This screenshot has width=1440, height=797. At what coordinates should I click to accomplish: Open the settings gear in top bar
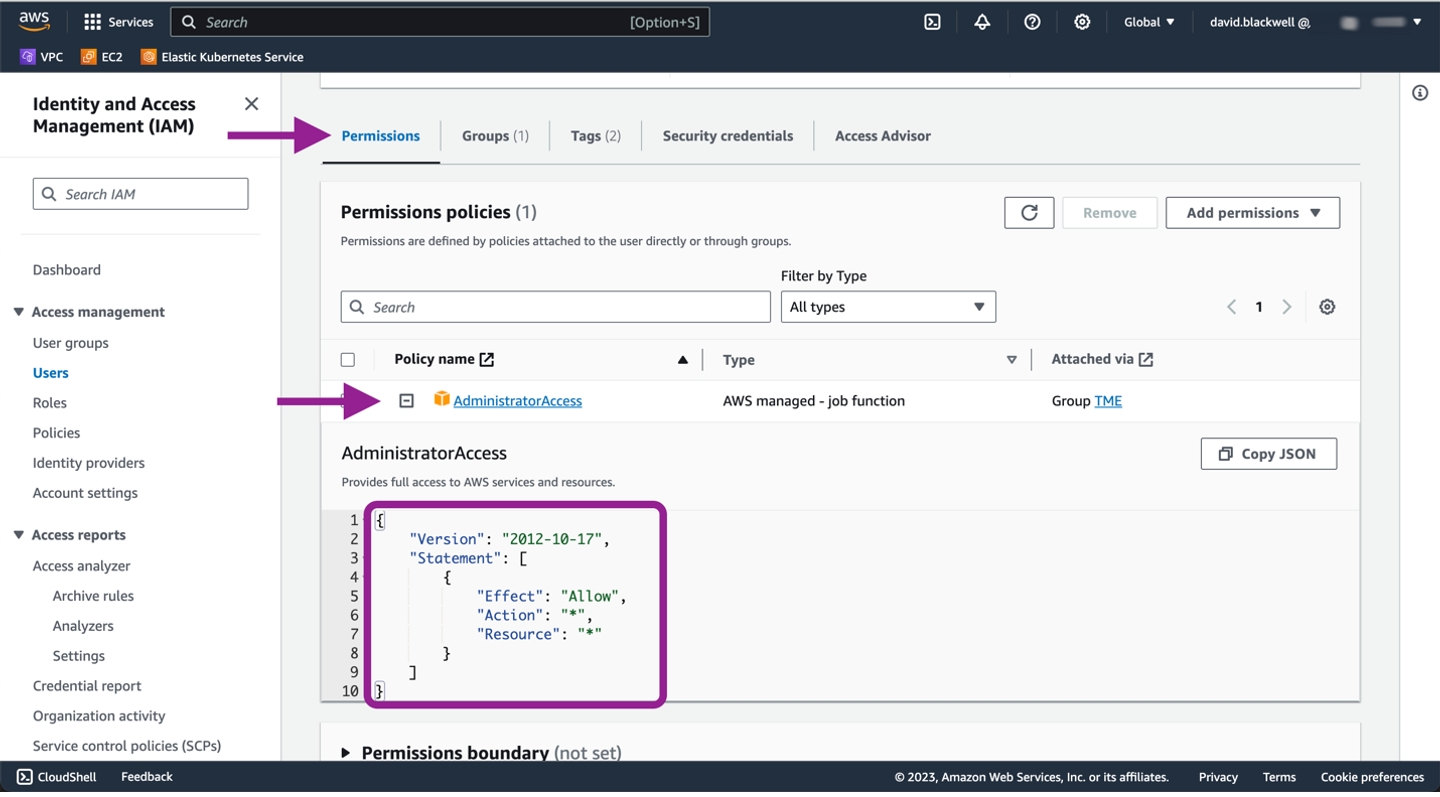[x=1082, y=22]
